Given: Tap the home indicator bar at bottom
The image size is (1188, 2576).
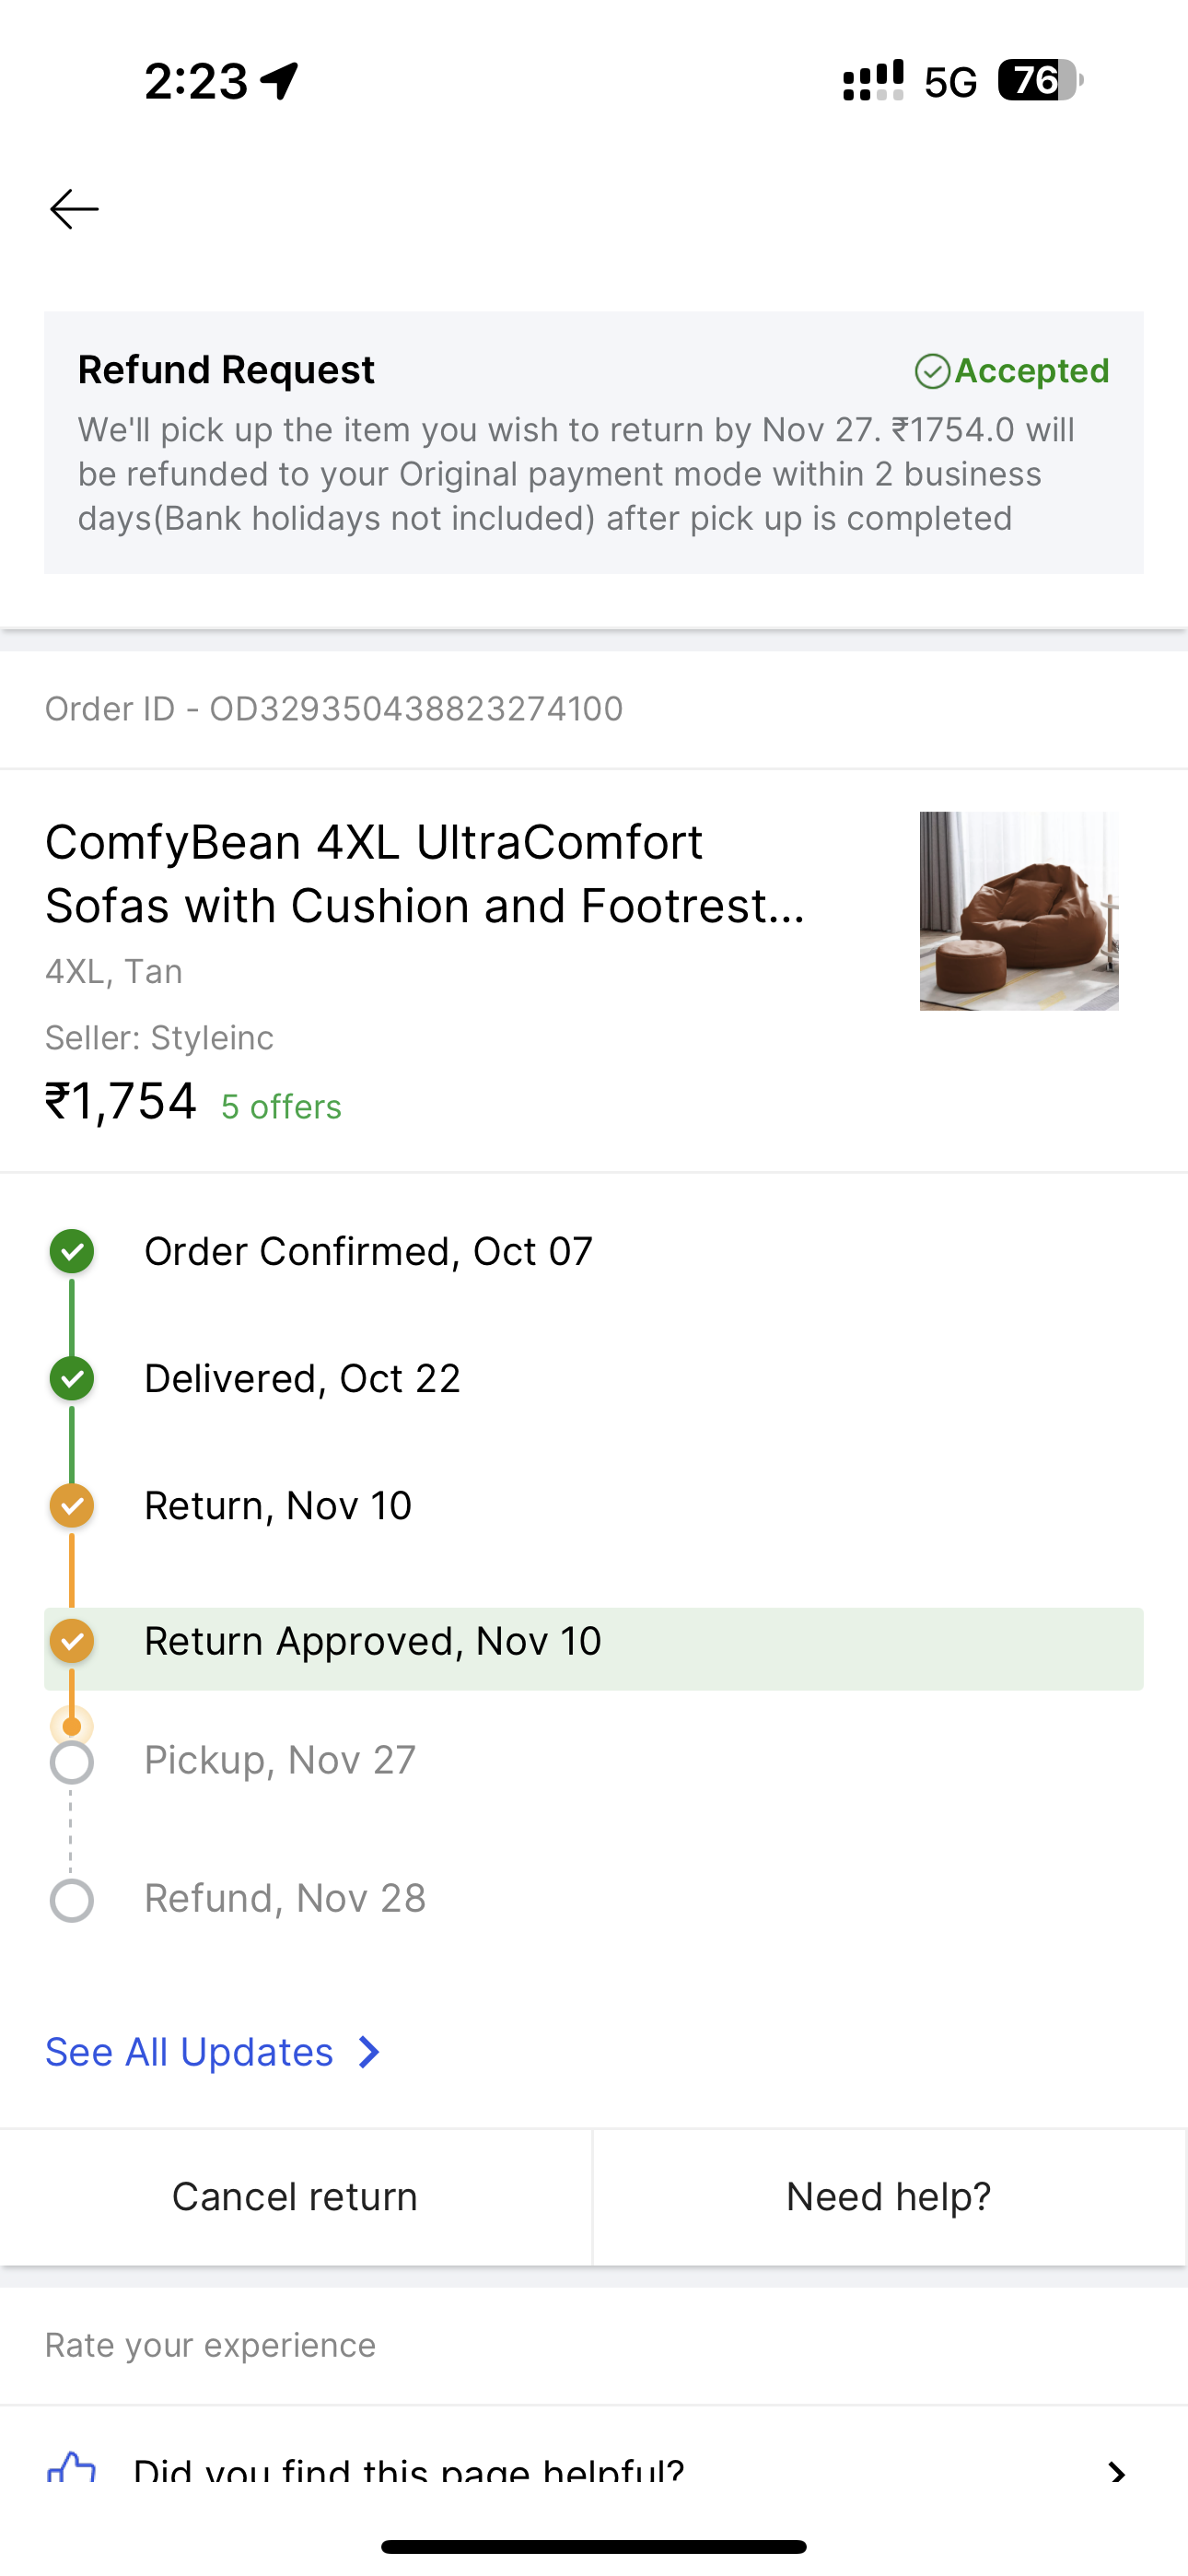Looking at the screenshot, I should (x=594, y=2546).
